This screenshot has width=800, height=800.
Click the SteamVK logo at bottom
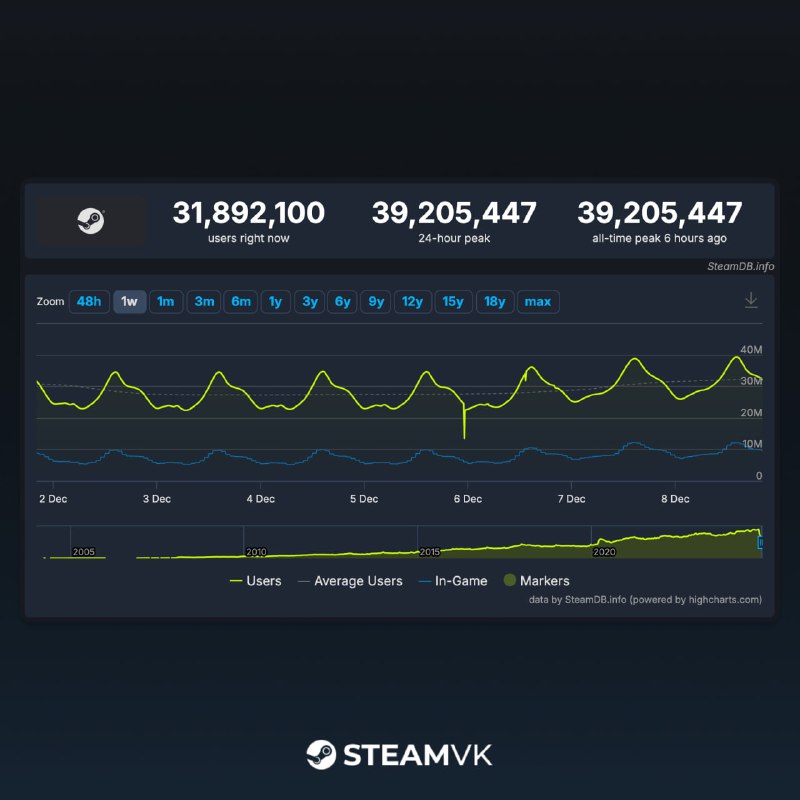[399, 755]
